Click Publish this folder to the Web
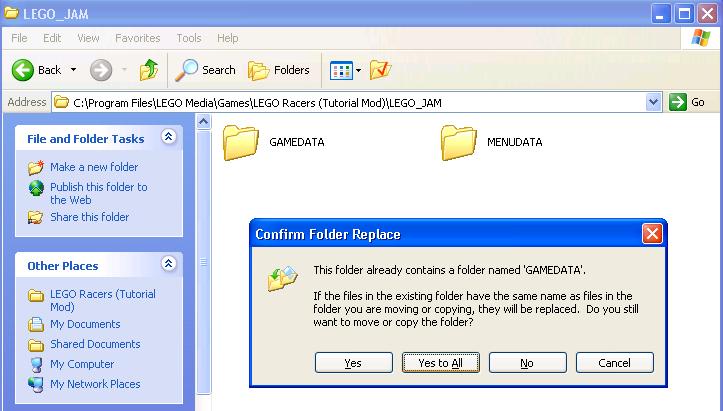The width and height of the screenshot is (723, 411). pos(99,193)
